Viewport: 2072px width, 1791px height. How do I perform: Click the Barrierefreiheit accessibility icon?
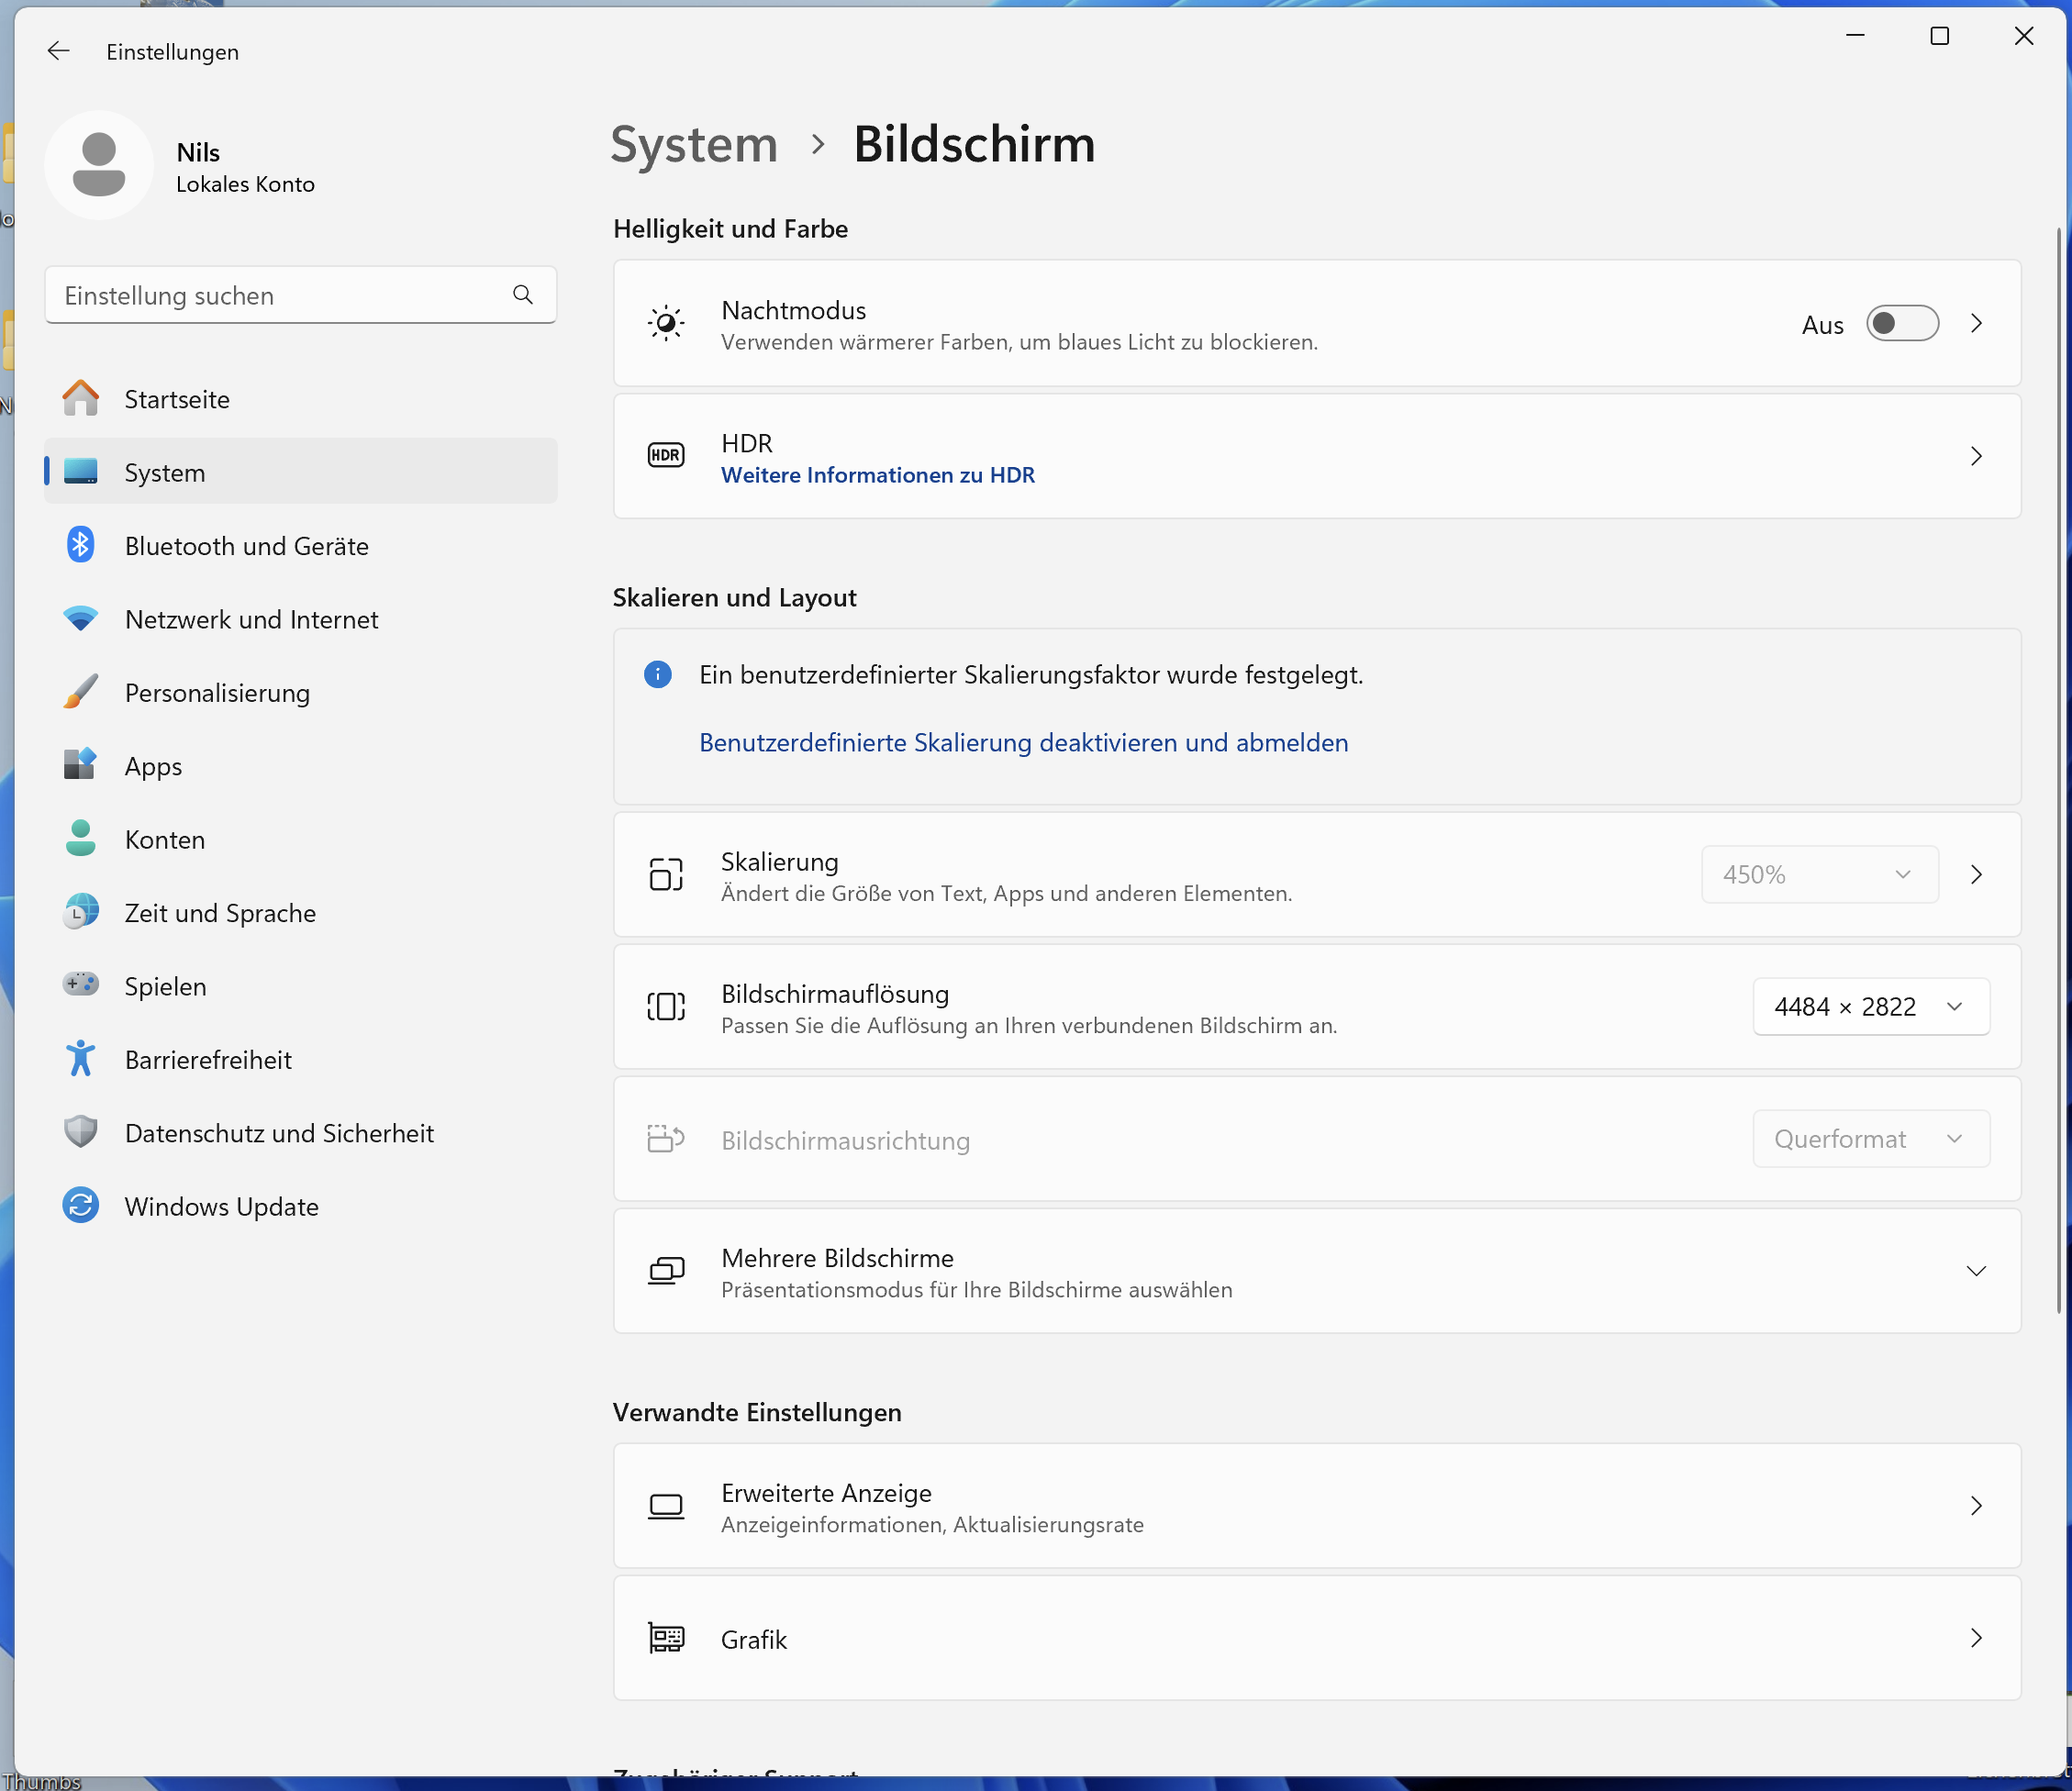pyautogui.click(x=80, y=1059)
